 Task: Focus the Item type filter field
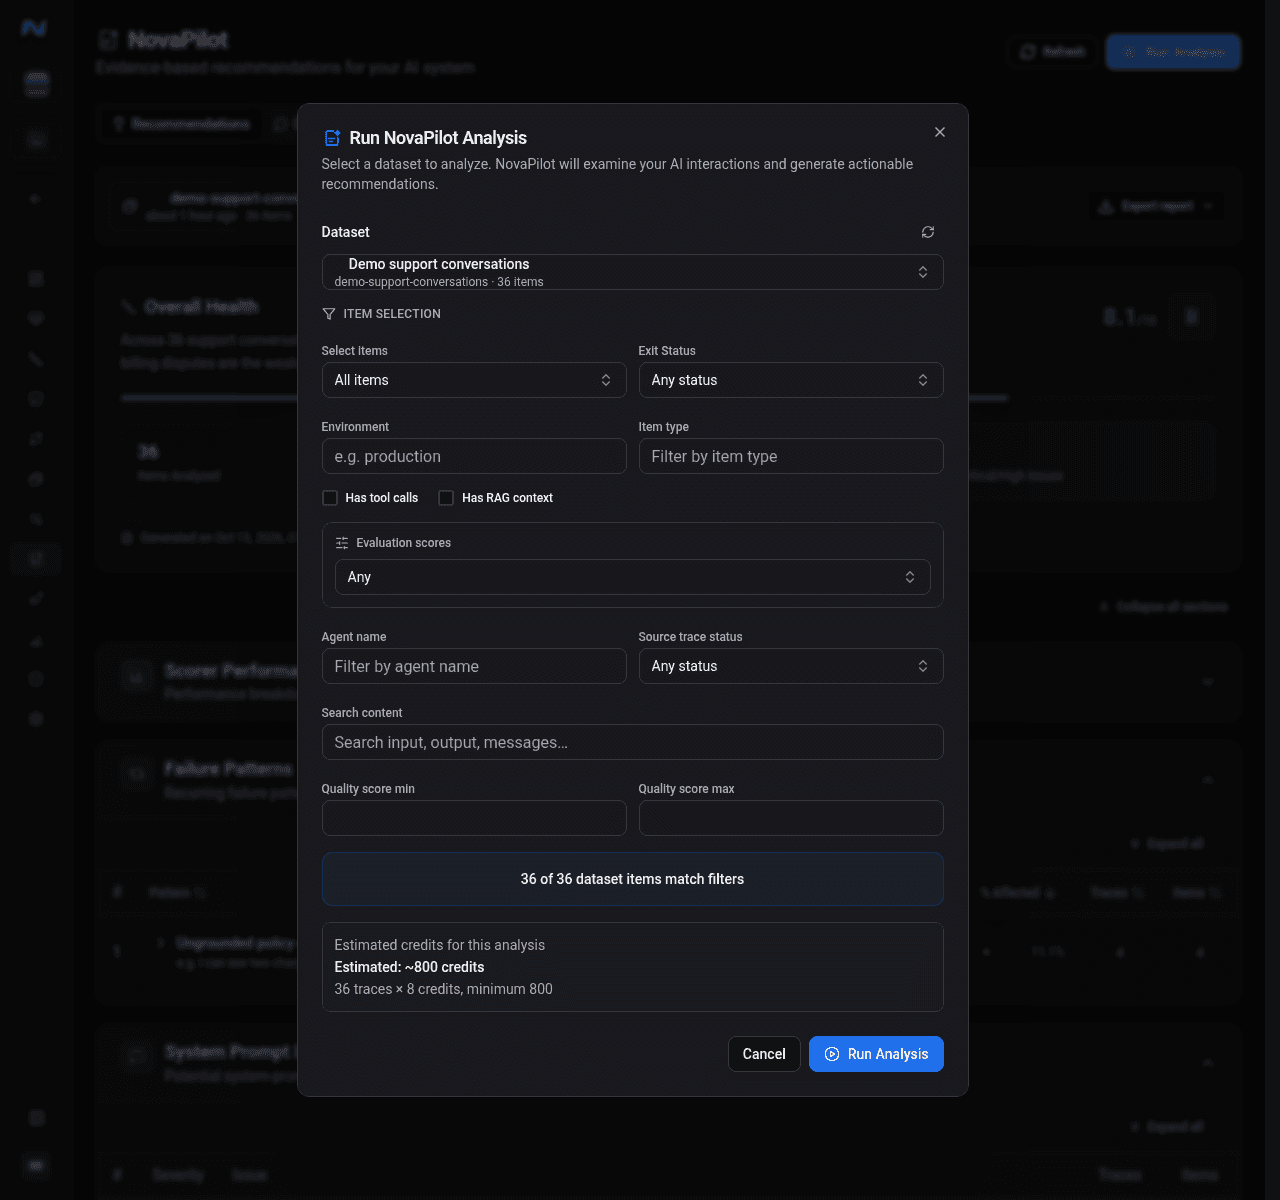[791, 456]
